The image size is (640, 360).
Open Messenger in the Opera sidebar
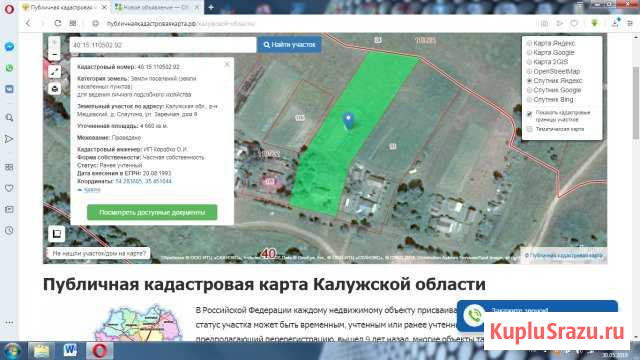[x=9, y=47]
